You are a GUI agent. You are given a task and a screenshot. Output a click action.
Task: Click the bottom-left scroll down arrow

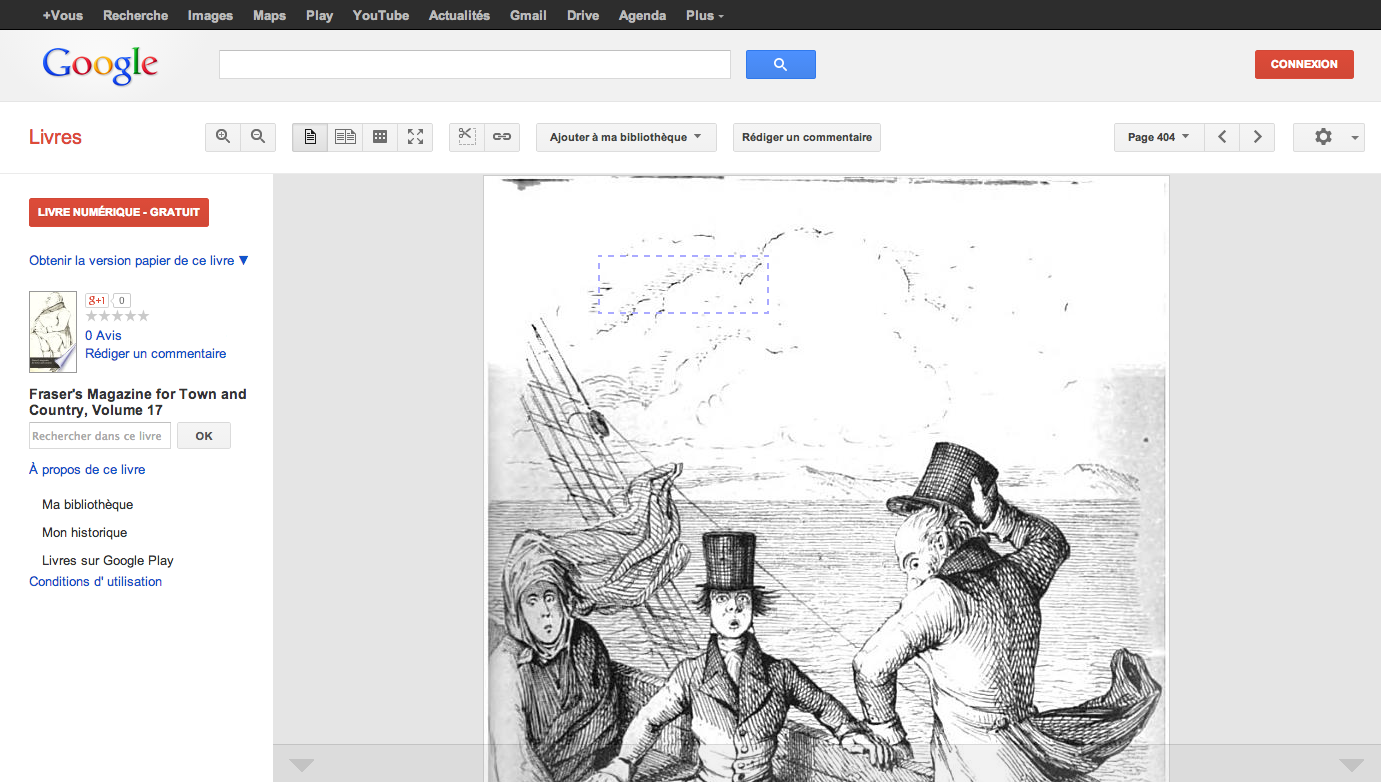click(x=301, y=765)
